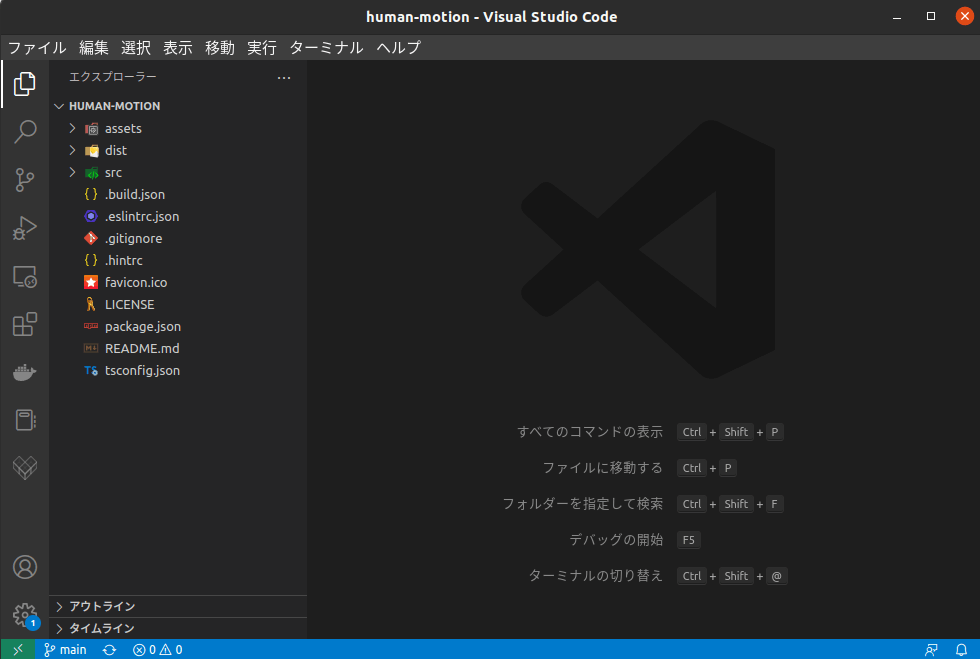Open the Accounts menu icon
The height and width of the screenshot is (659, 980).
click(24, 567)
